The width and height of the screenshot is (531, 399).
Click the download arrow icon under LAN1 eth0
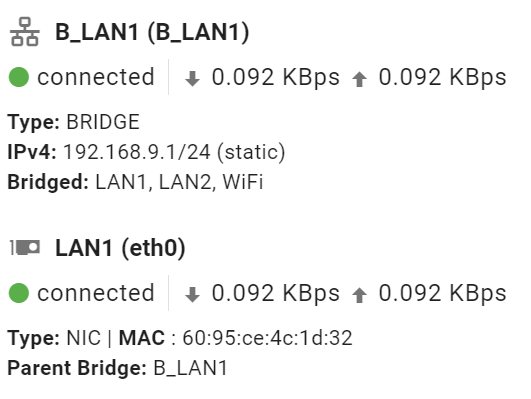[x=192, y=294]
